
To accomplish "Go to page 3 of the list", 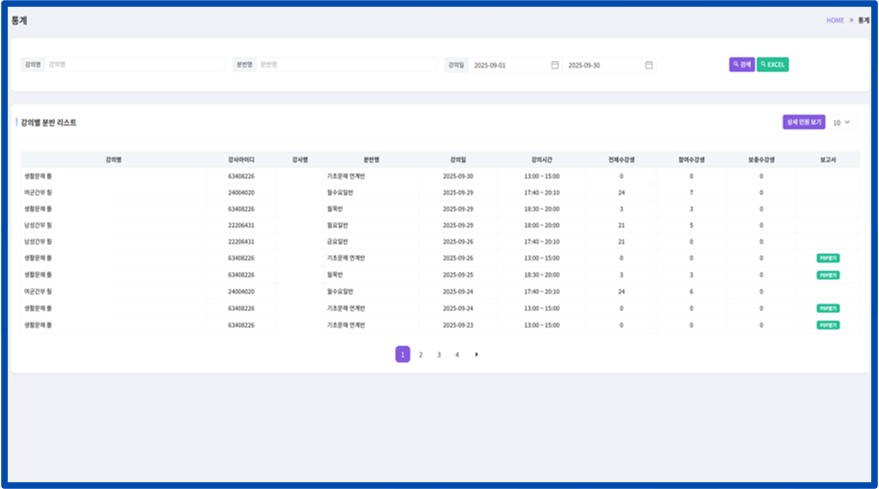I will coord(439,354).
